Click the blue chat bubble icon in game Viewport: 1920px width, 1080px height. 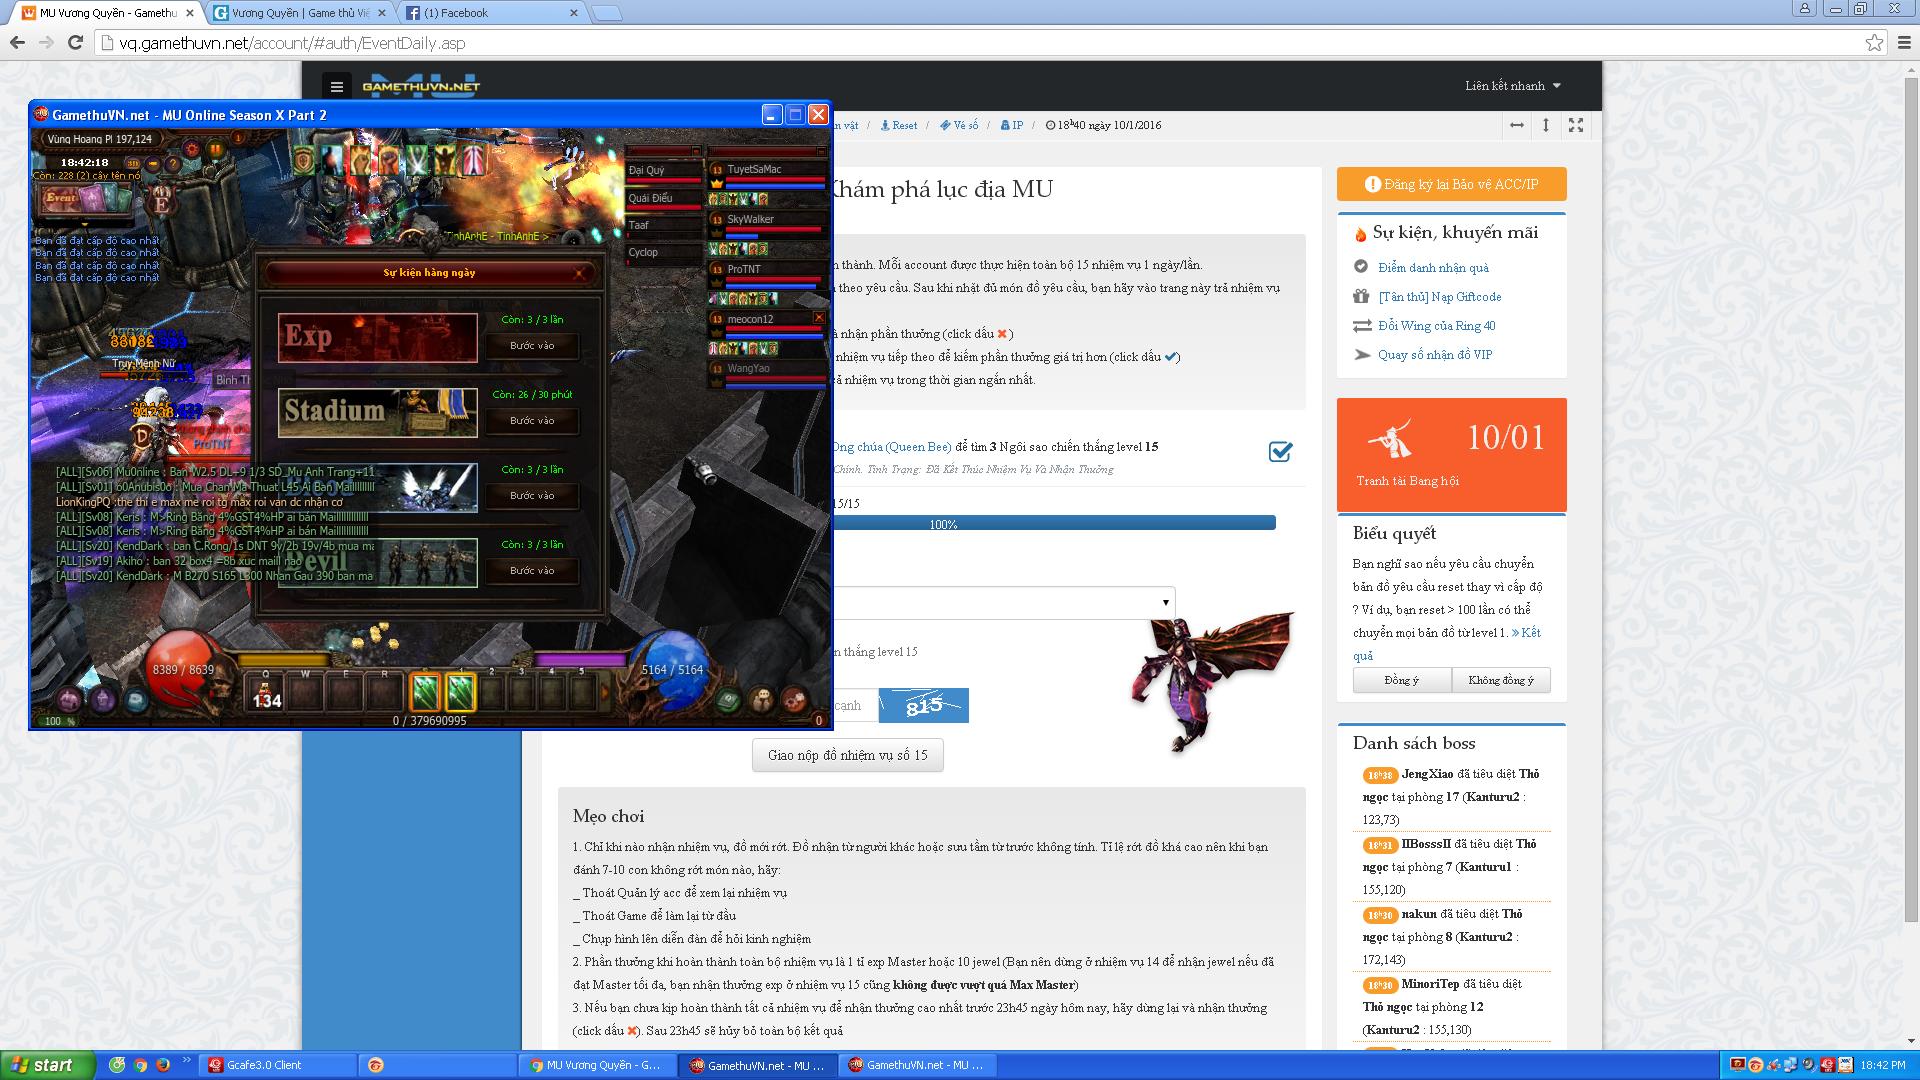(137, 701)
